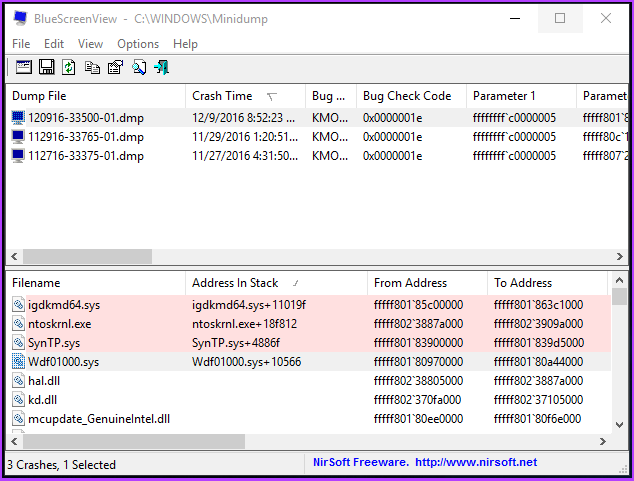Minimize the BlueScreenView window
This screenshot has height=481, width=634.
(515, 19)
